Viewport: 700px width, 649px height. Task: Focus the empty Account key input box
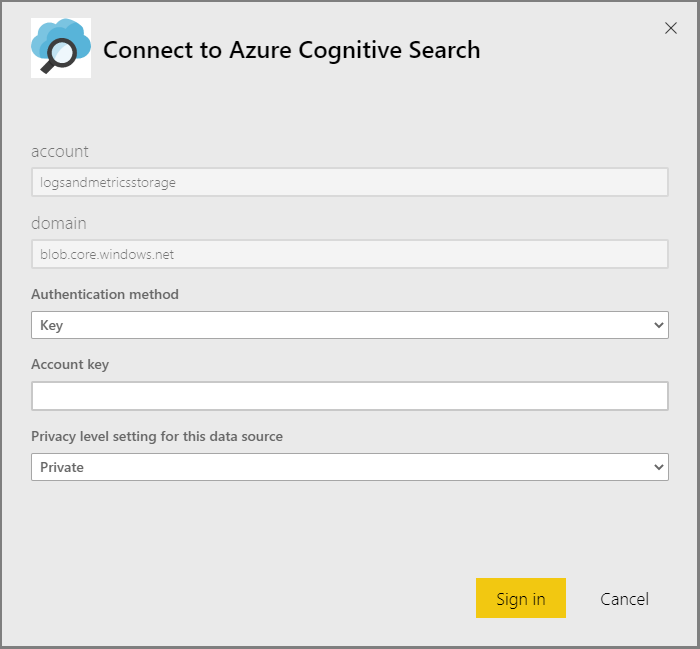point(349,396)
